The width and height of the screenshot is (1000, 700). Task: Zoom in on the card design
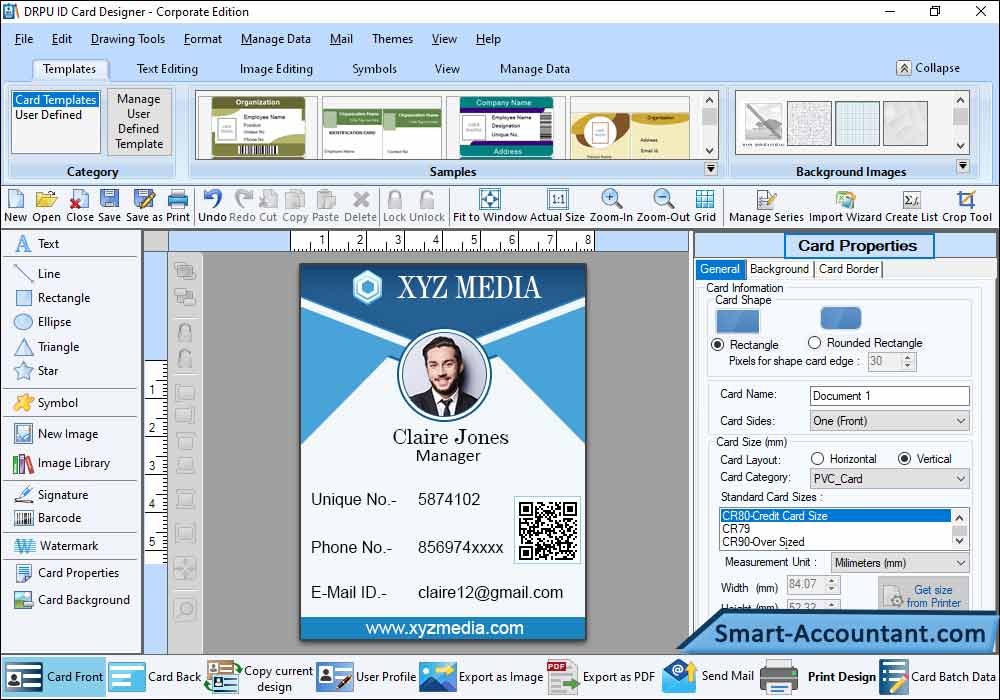(x=611, y=206)
